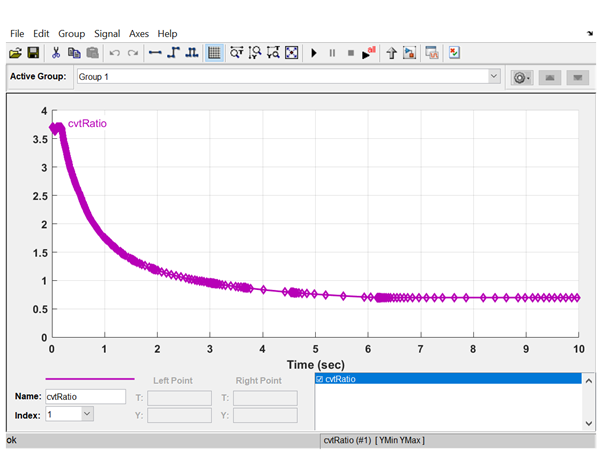Toggle the snap grid button right of gear
The image size is (602, 455).
pyautogui.click(x=549, y=77)
